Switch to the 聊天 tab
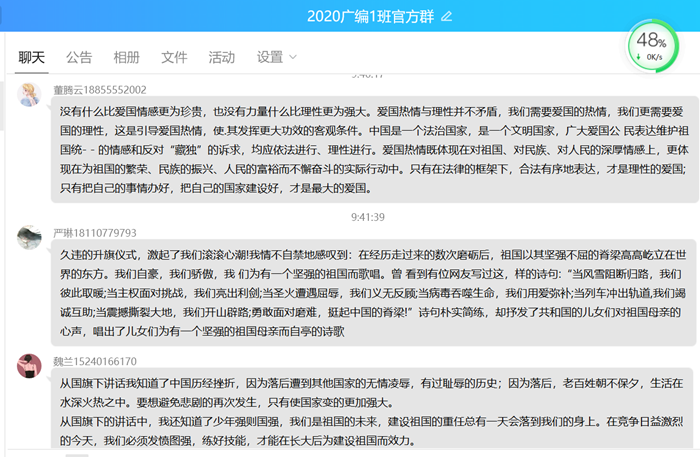Image resolution: width=700 pixels, height=457 pixels. [32, 57]
